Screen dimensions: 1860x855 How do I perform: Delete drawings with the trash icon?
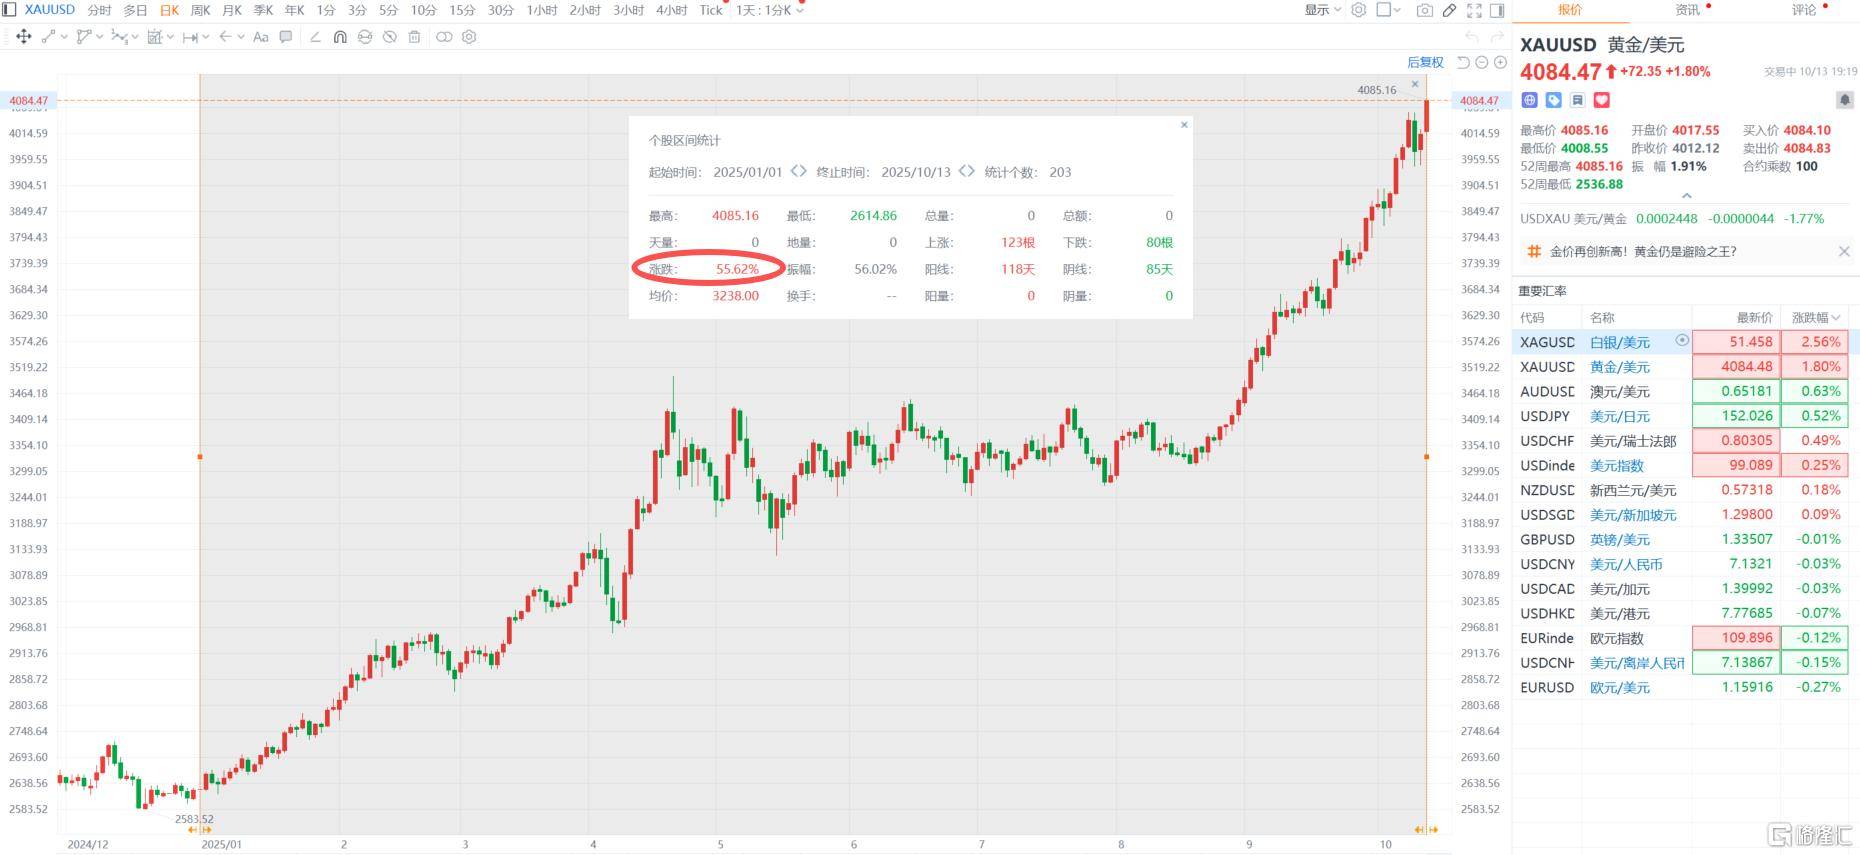[x=414, y=37]
